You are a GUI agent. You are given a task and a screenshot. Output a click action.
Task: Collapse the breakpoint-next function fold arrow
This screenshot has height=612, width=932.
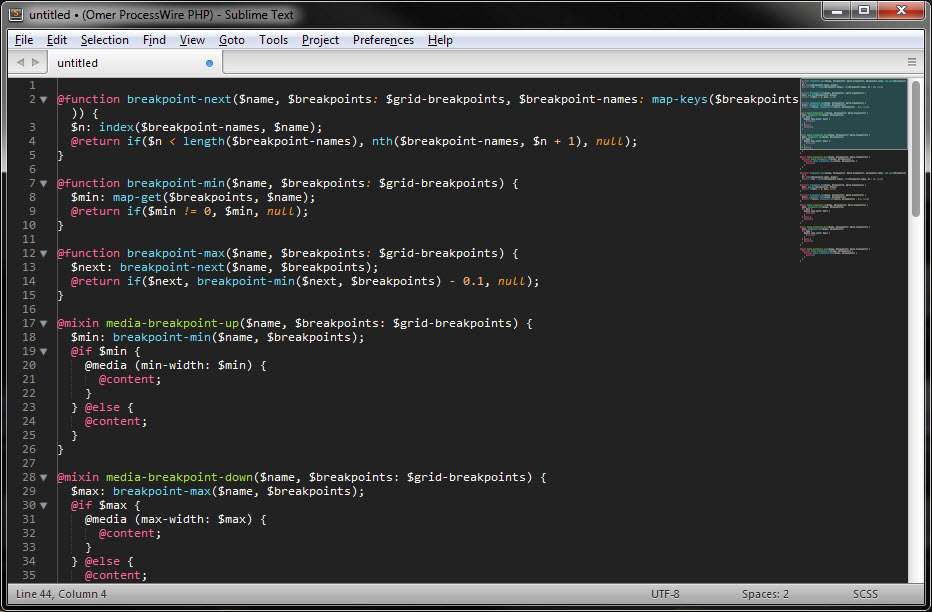click(x=43, y=100)
